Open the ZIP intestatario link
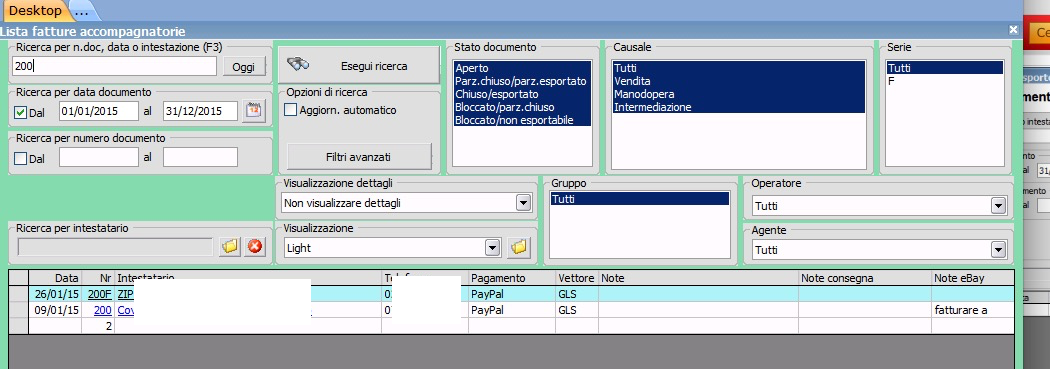Viewport: 1050px width, 369px height. click(126, 294)
